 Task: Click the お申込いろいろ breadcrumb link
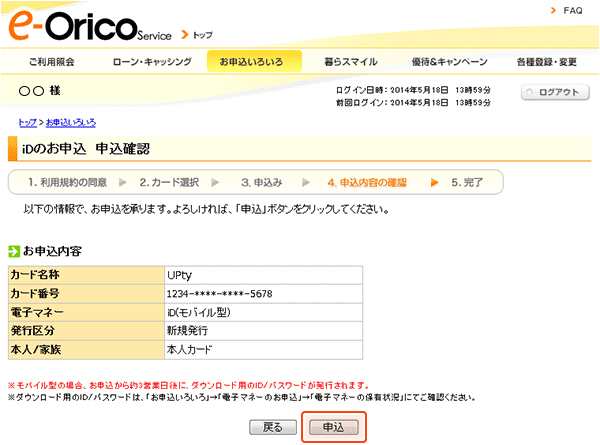(x=71, y=122)
